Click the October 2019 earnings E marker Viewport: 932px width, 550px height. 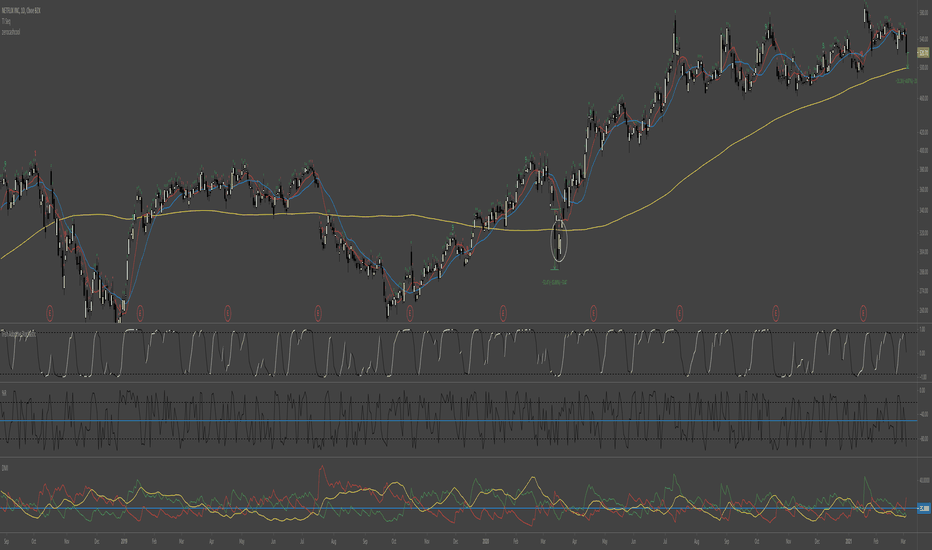(410, 312)
